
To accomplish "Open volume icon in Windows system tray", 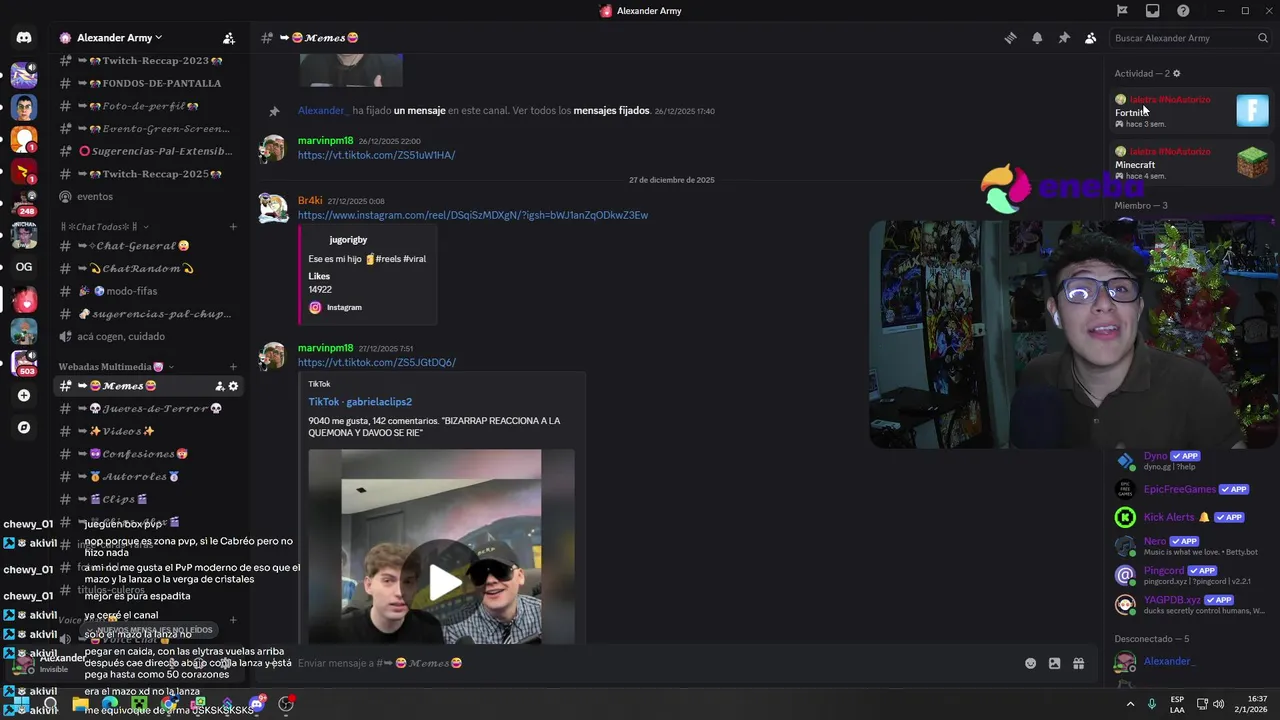I will (1218, 704).
